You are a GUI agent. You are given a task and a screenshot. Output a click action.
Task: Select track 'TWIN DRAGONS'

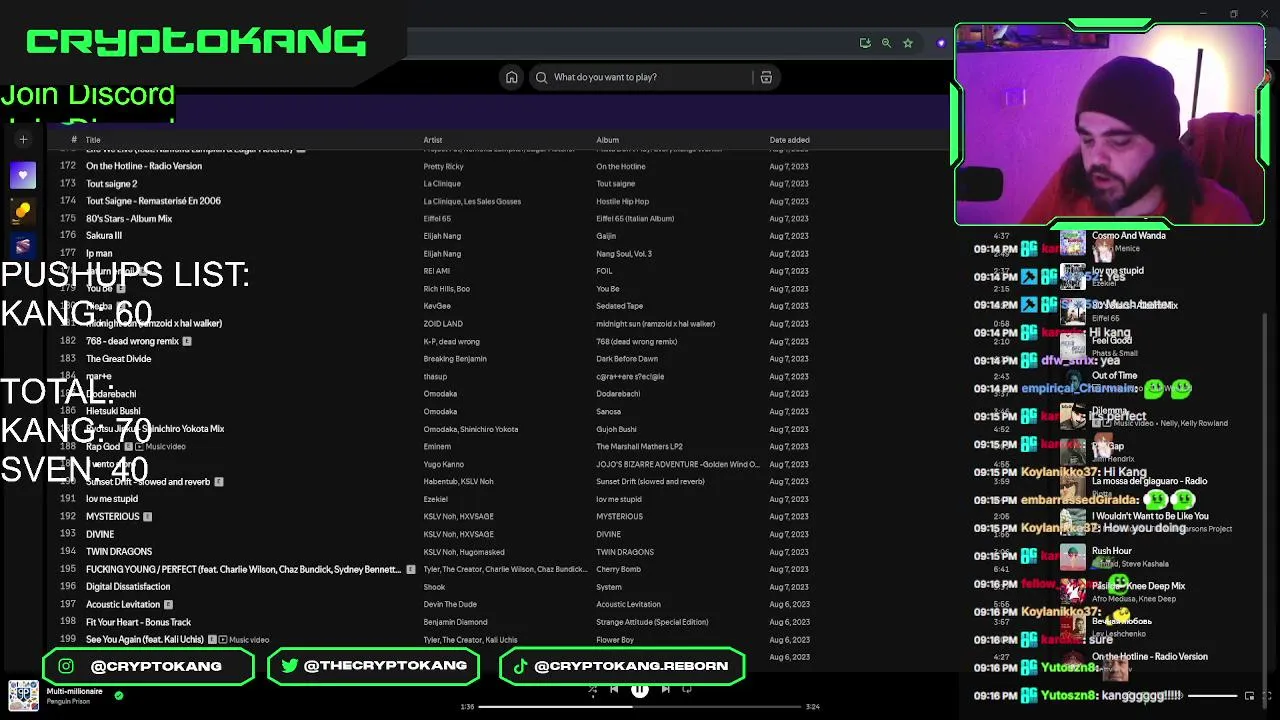(x=119, y=552)
